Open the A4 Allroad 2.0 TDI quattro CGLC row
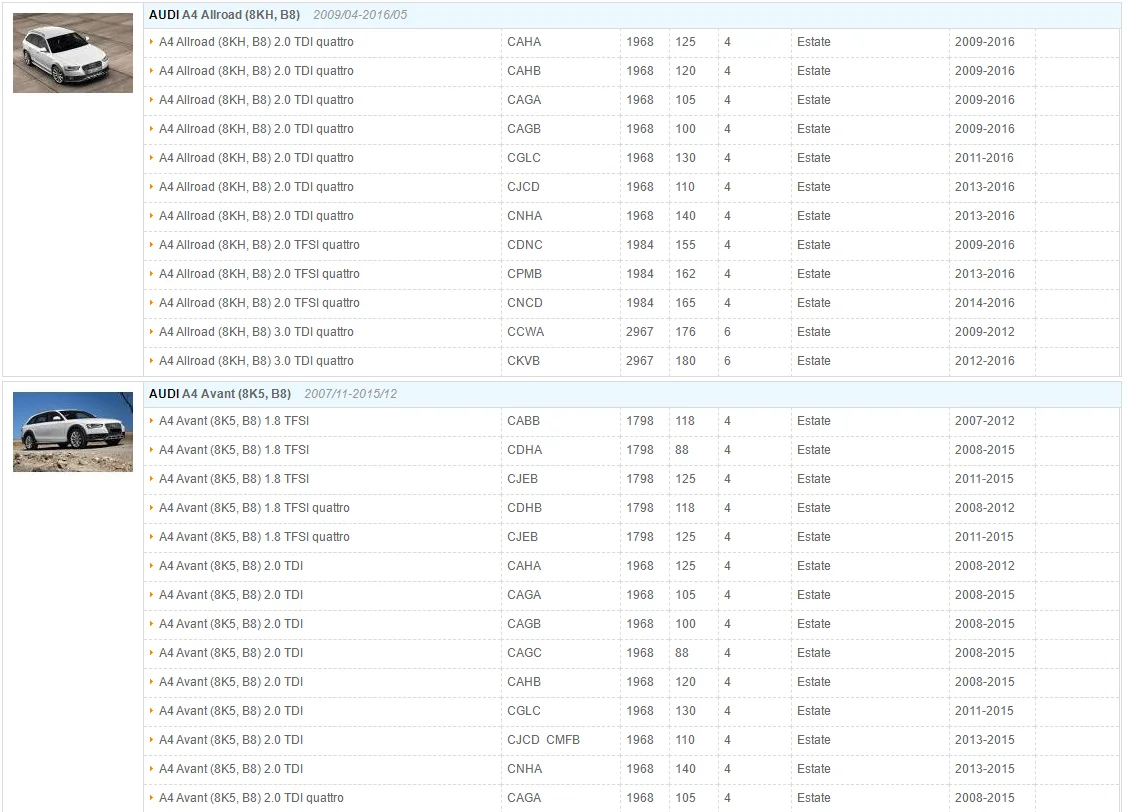 632,158
